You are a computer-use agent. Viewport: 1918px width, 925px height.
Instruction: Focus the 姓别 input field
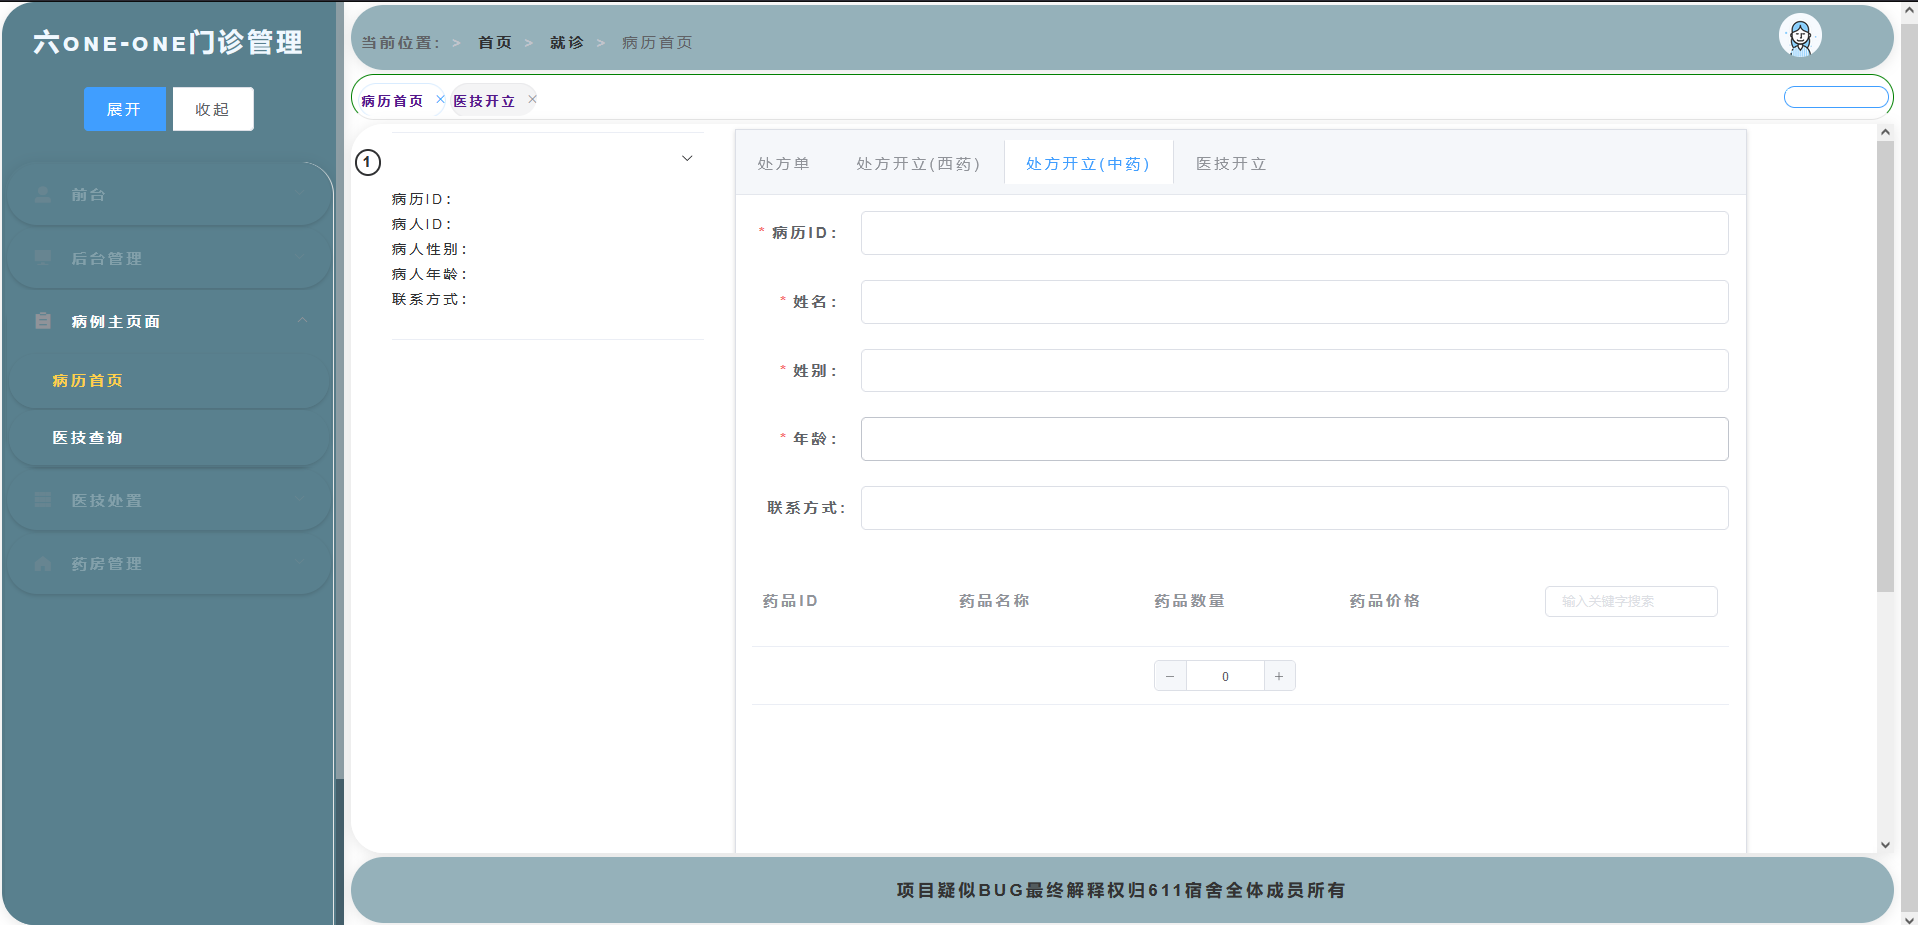coord(1294,371)
